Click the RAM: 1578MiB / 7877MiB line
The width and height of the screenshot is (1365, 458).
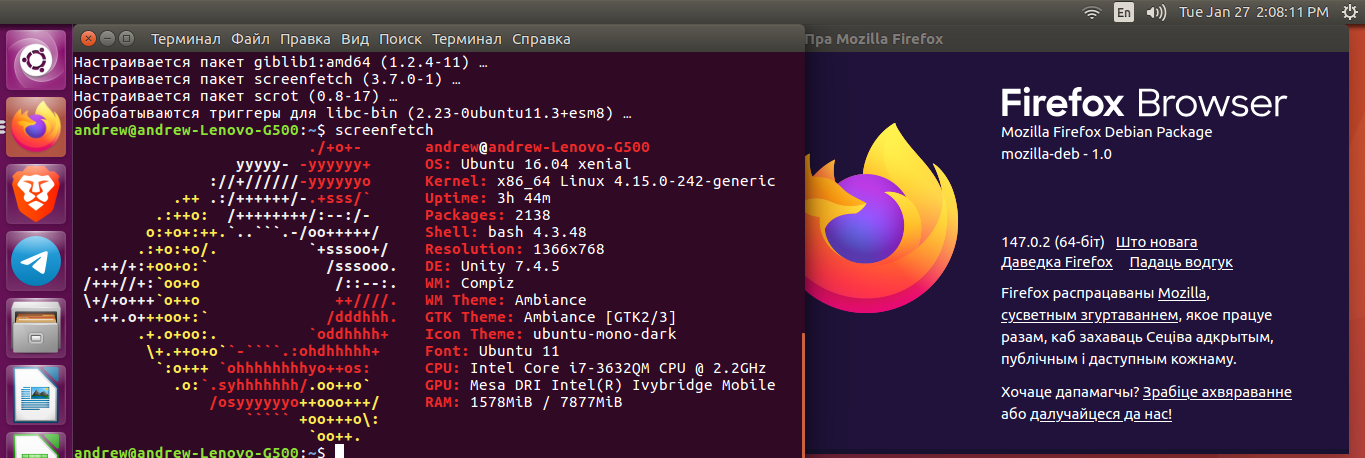click(524, 402)
